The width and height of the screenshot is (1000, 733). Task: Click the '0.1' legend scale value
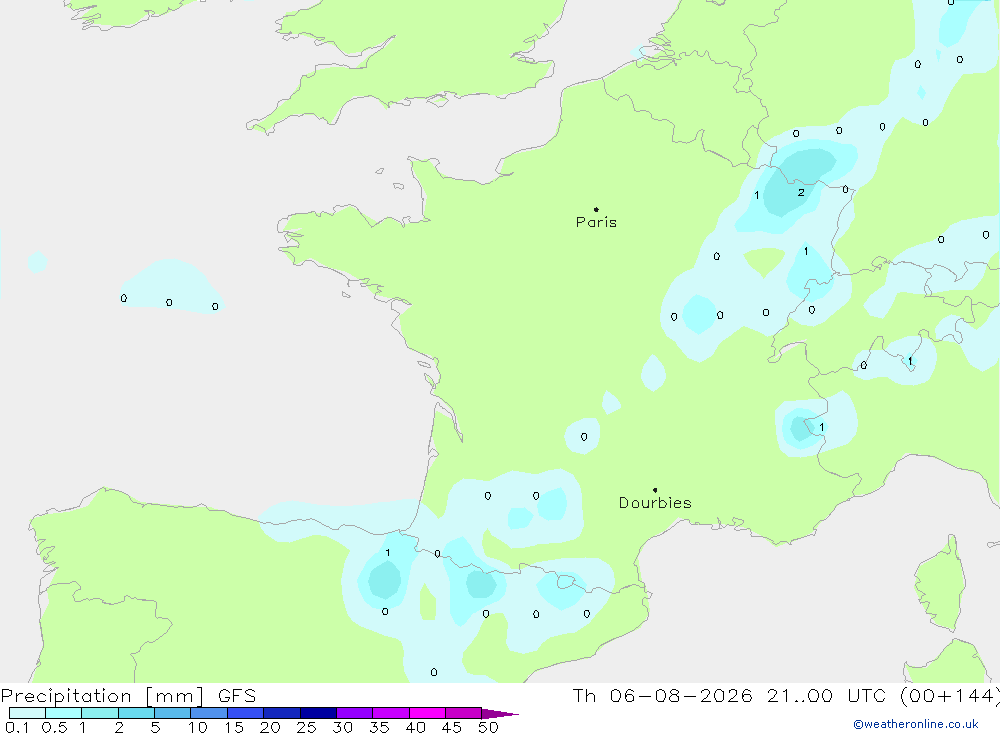click(17, 727)
